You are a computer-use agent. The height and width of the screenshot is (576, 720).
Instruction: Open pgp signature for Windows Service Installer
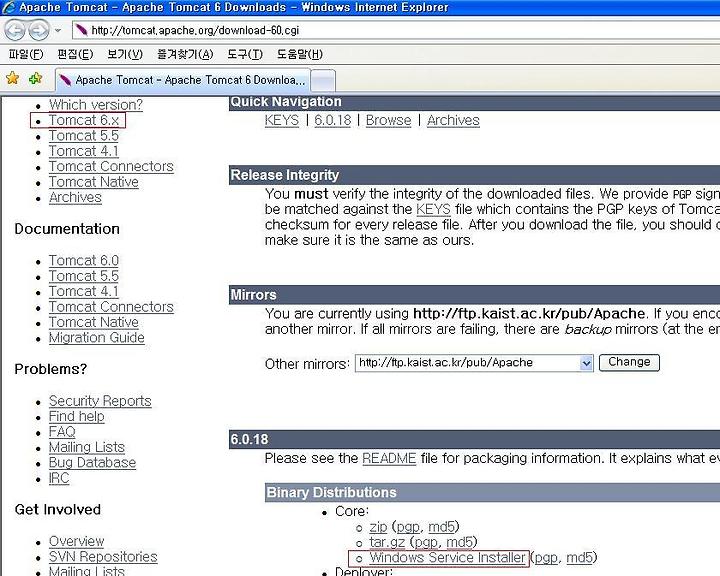click(x=546, y=558)
